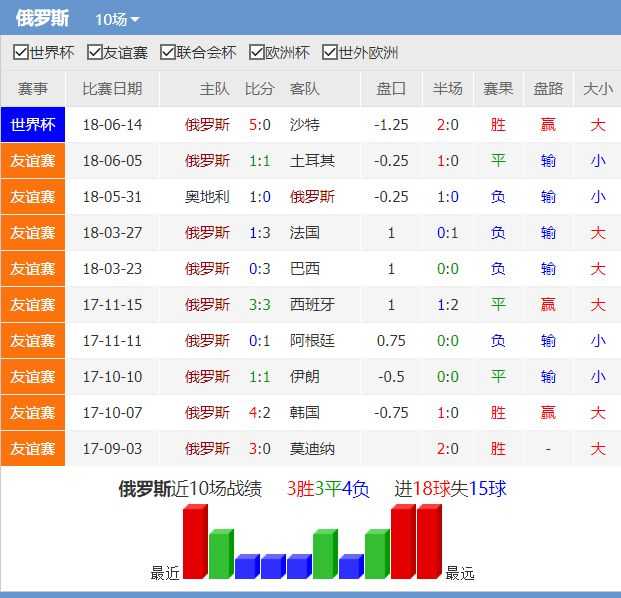The width and height of the screenshot is (621, 598).
Task: Uncheck the 世外欧洲 checkbox
Action: click(329, 53)
